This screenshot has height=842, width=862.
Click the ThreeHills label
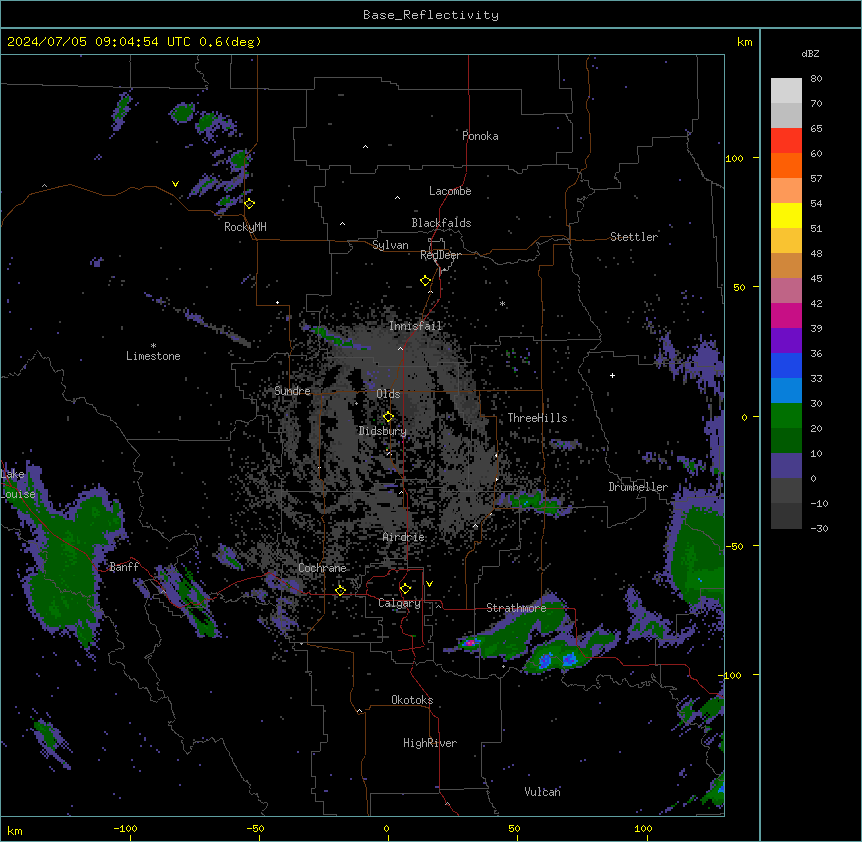[537, 418]
